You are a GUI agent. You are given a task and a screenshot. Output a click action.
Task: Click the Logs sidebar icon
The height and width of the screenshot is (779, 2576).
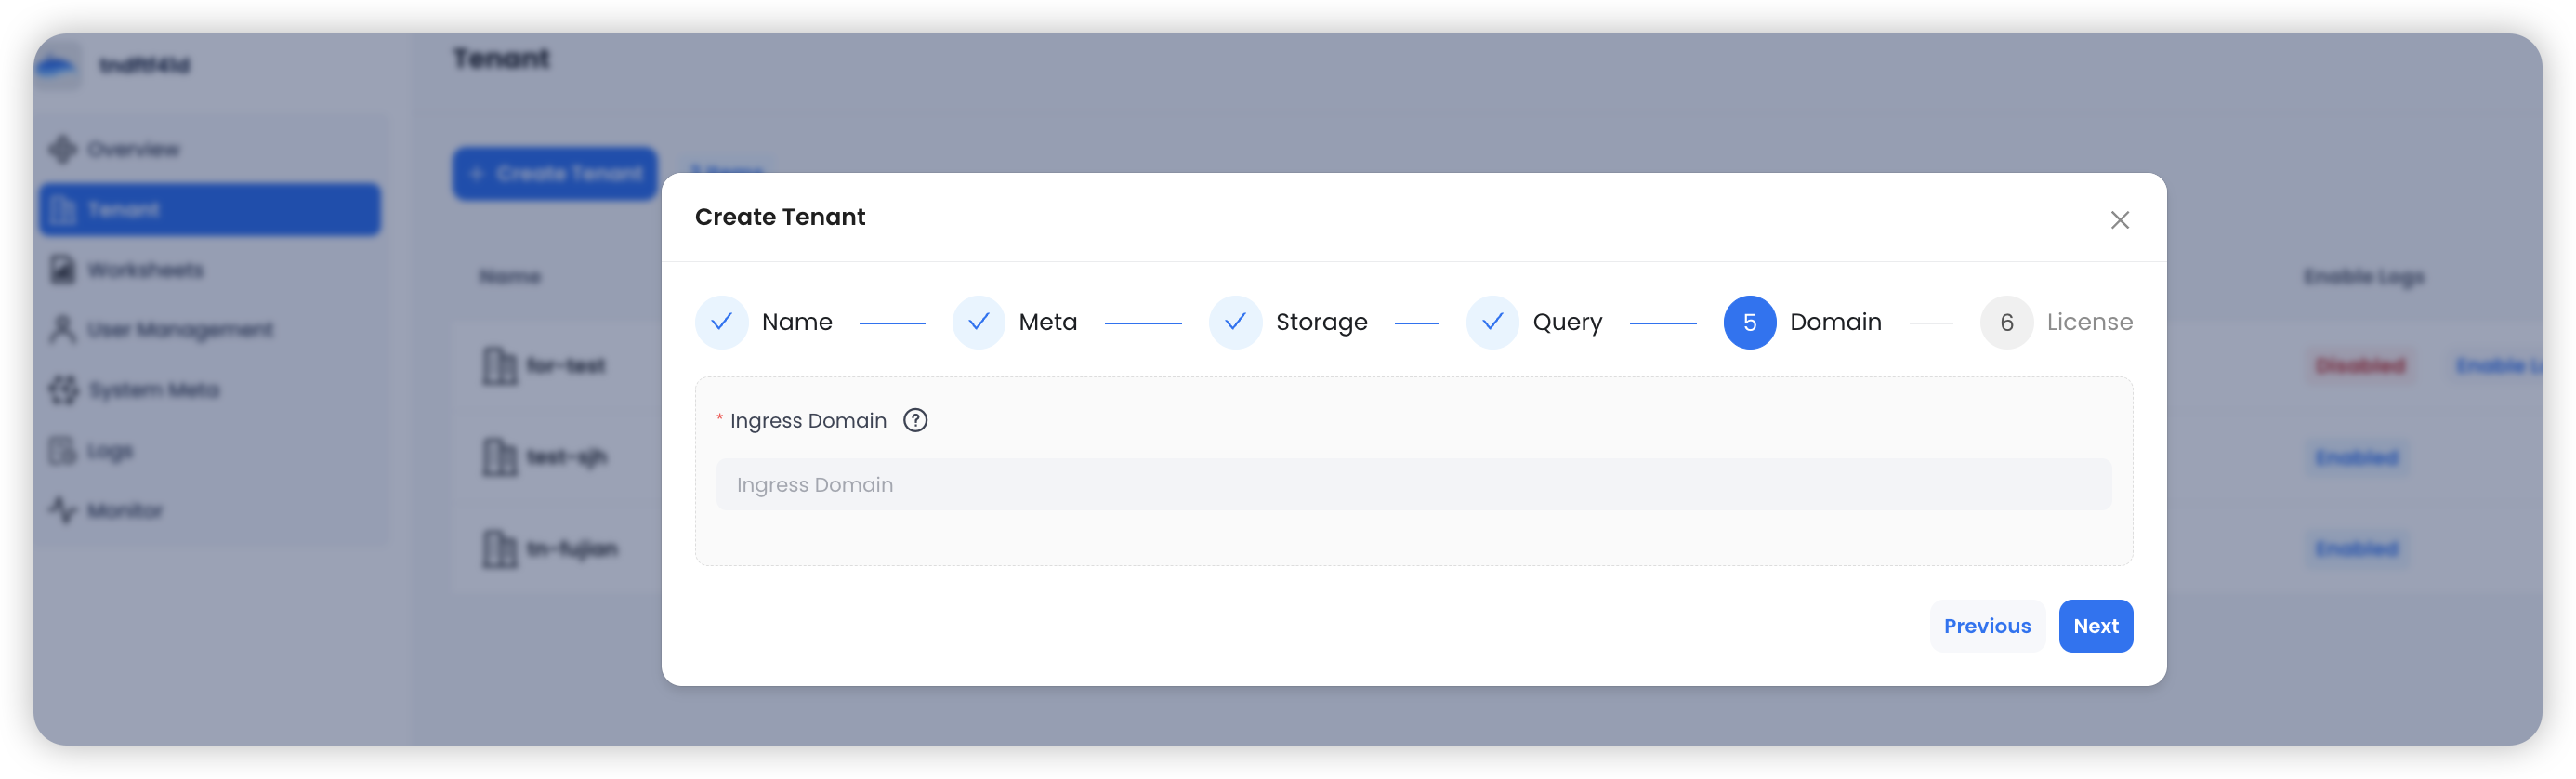point(63,451)
